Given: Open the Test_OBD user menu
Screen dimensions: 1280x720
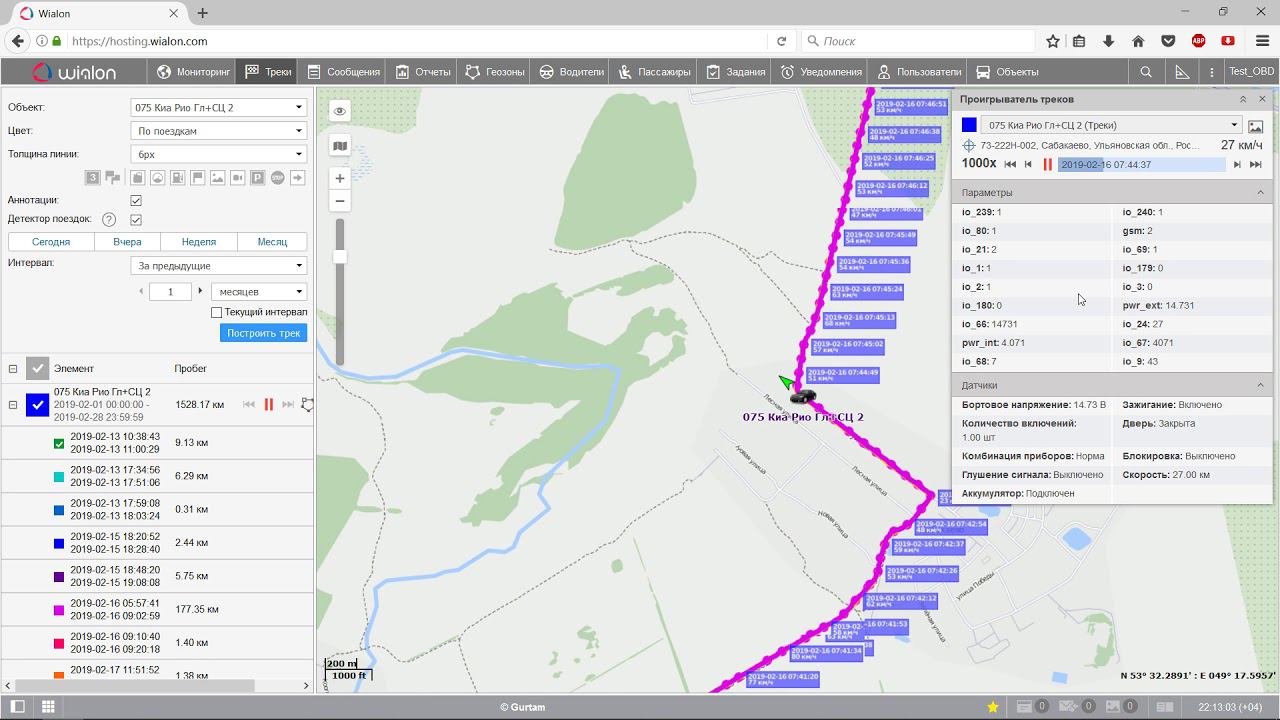Looking at the screenshot, I should pyautogui.click(x=1251, y=72).
